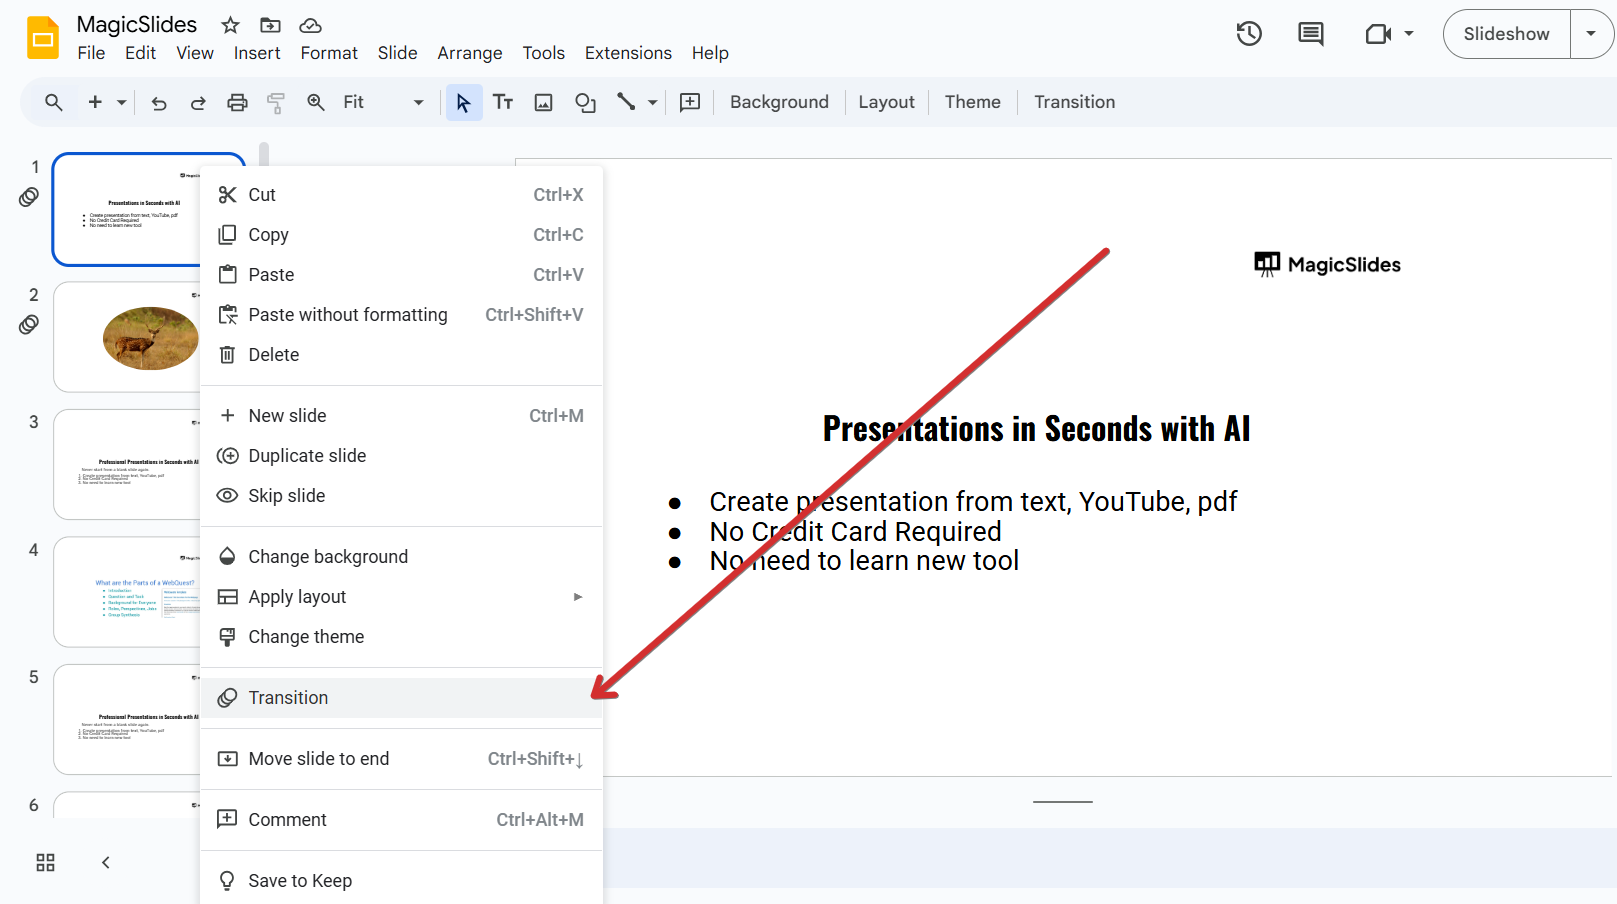1617x904 pixels.
Task: Choose Delete from the context menu
Action: pos(401,355)
